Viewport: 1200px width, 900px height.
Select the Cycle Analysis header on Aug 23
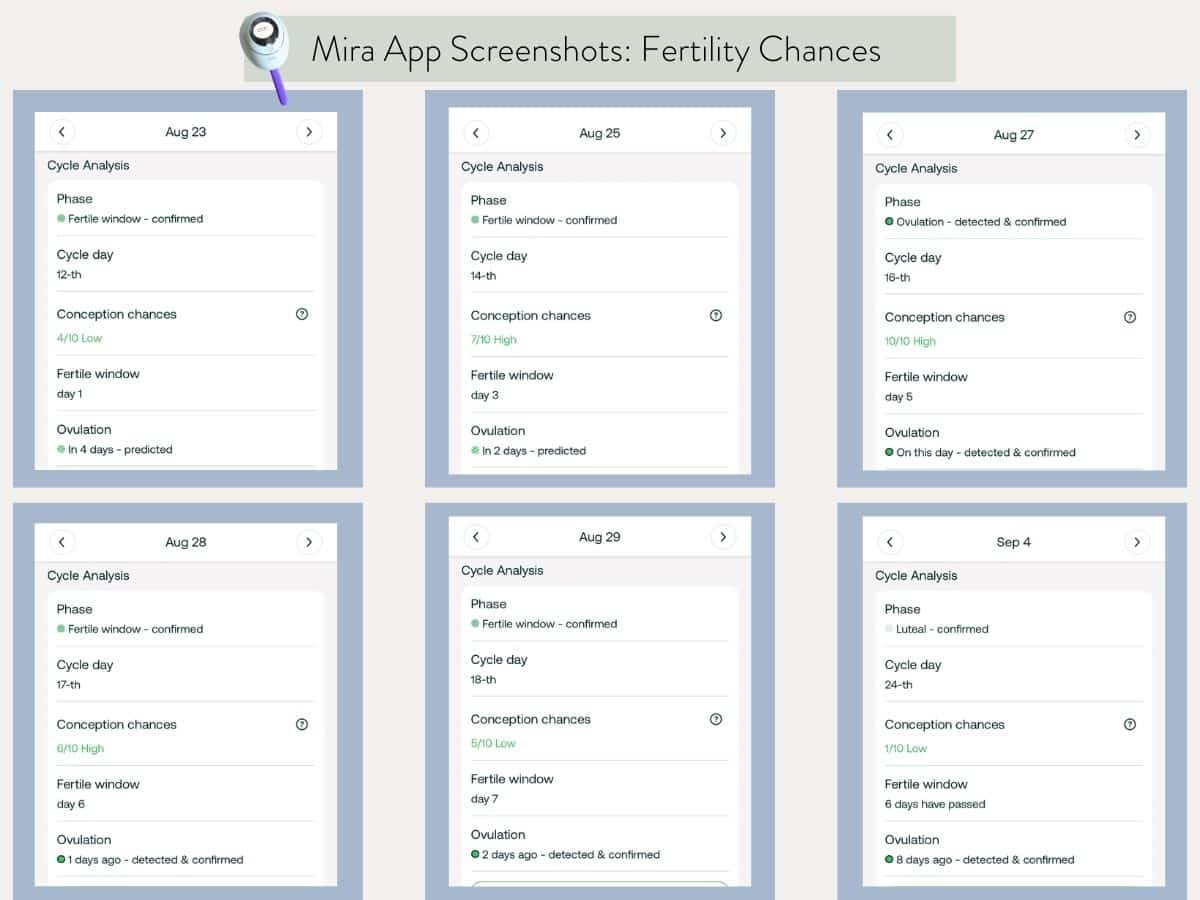[x=87, y=165]
